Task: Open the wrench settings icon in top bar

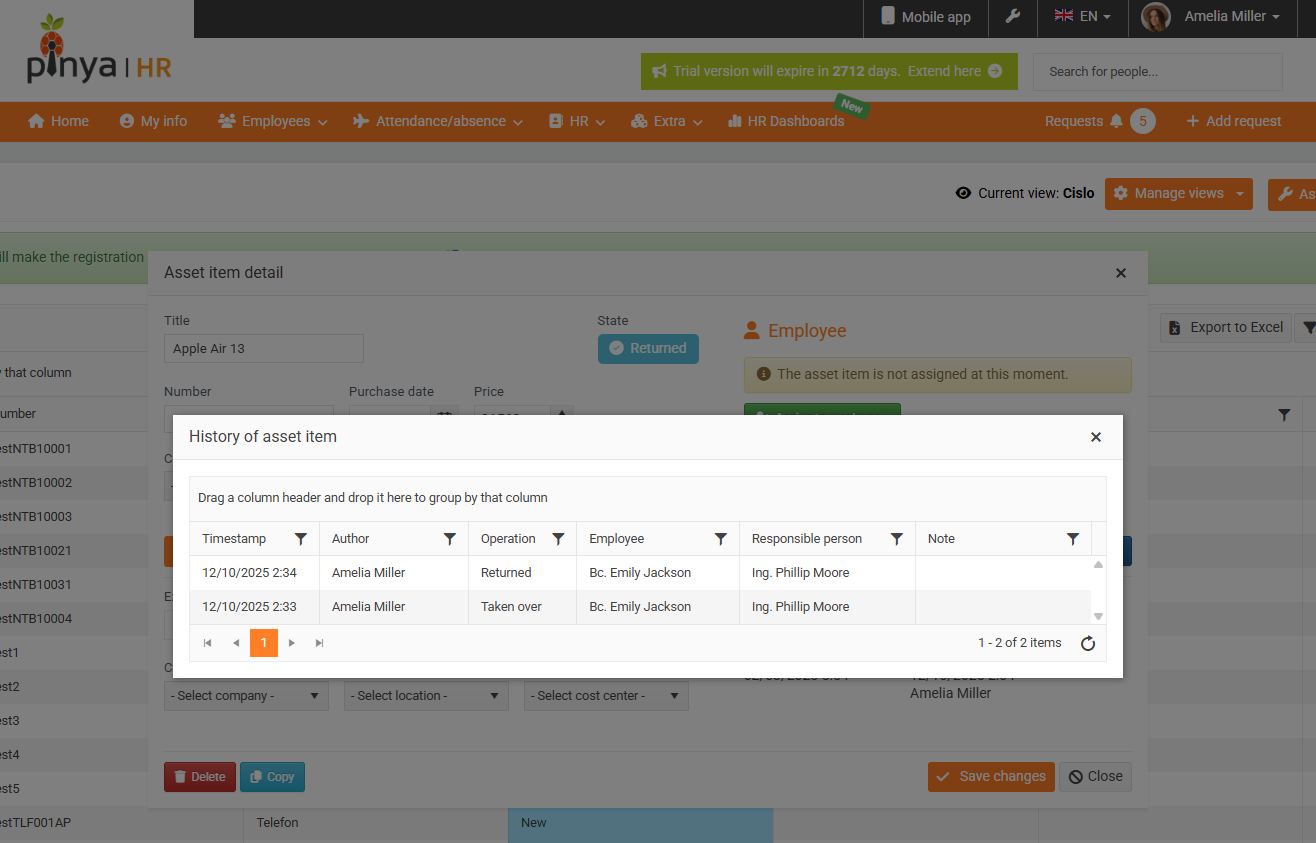Action: (1012, 16)
